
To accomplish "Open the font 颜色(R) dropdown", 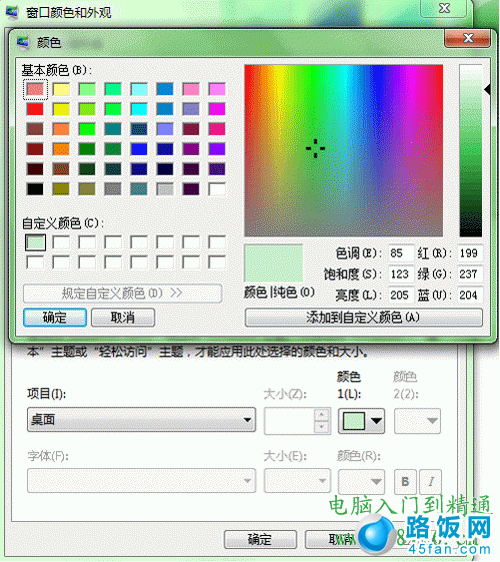I will tap(361, 481).
